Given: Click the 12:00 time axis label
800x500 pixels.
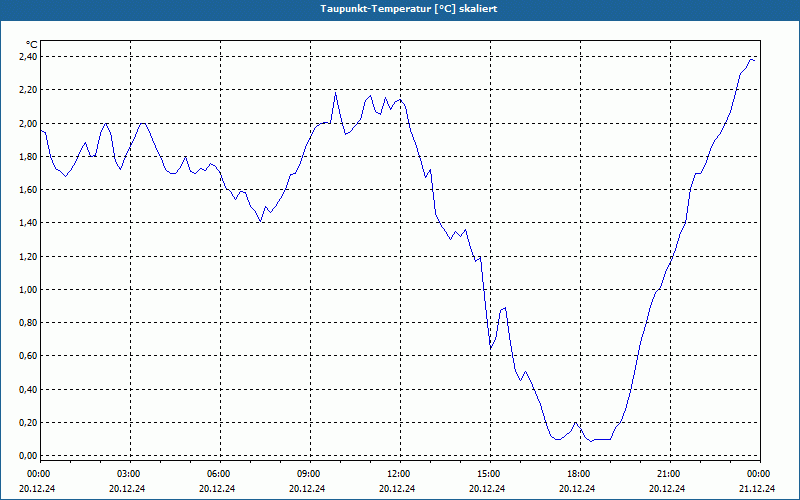Looking at the screenshot, I should click(x=400, y=474).
